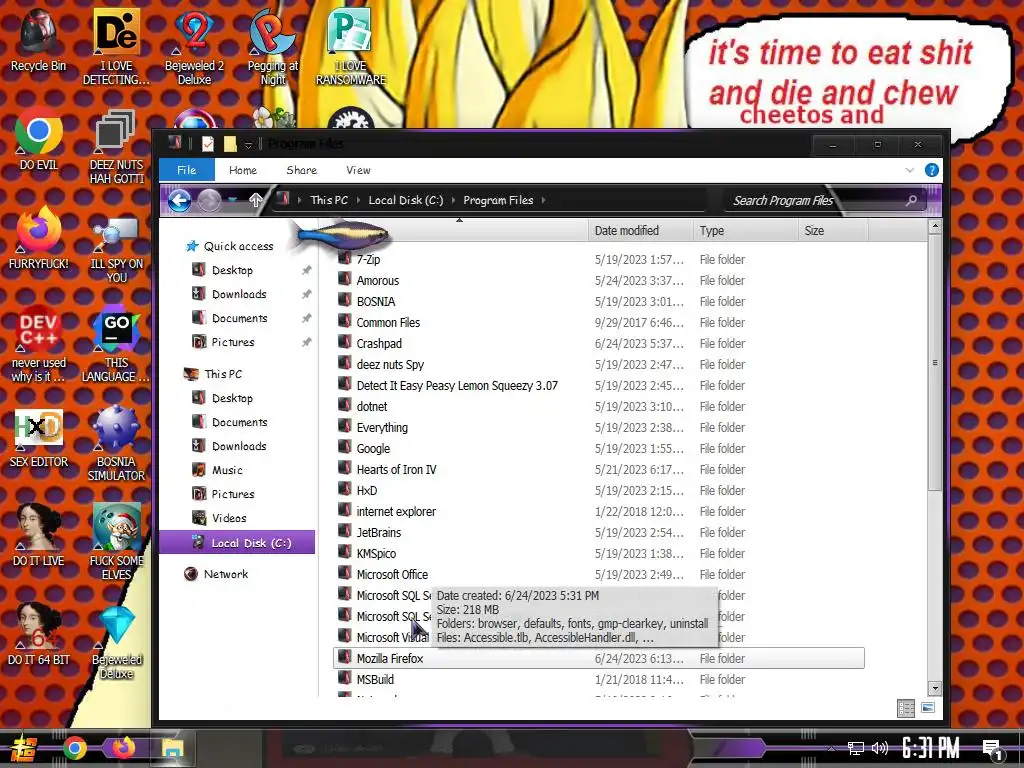The height and width of the screenshot is (768, 1024).
Task: Open the Pegging at Night shortcut
Action: (x=272, y=47)
